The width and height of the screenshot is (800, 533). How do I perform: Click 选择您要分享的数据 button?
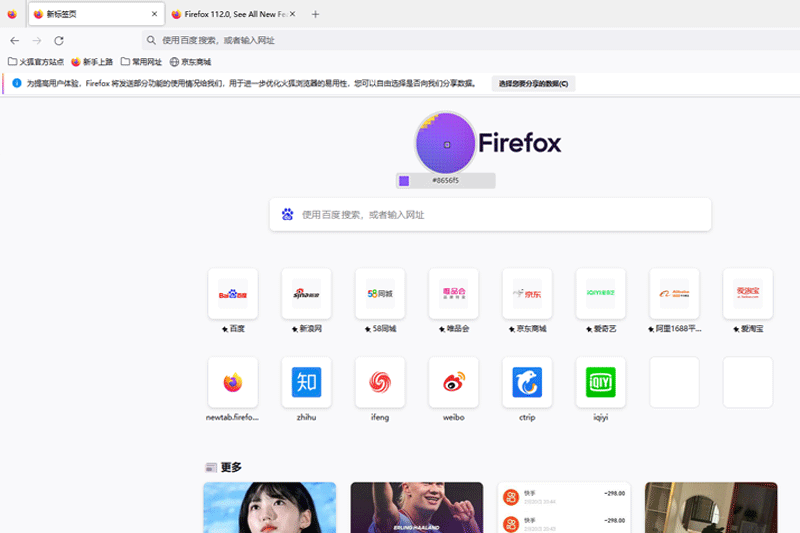(535, 83)
